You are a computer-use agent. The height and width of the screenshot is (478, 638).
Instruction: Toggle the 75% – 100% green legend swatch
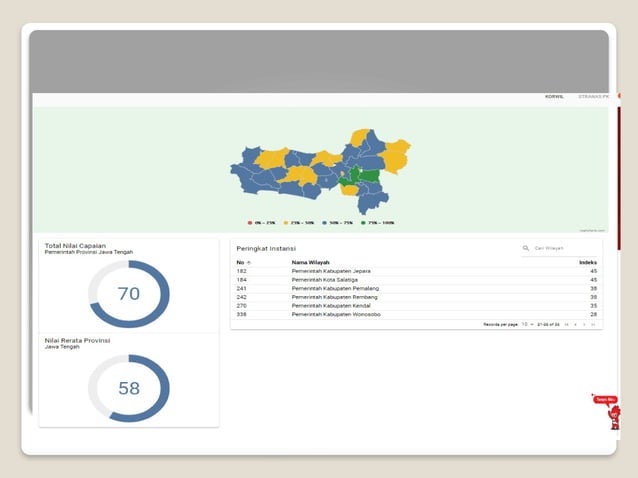pos(365,223)
